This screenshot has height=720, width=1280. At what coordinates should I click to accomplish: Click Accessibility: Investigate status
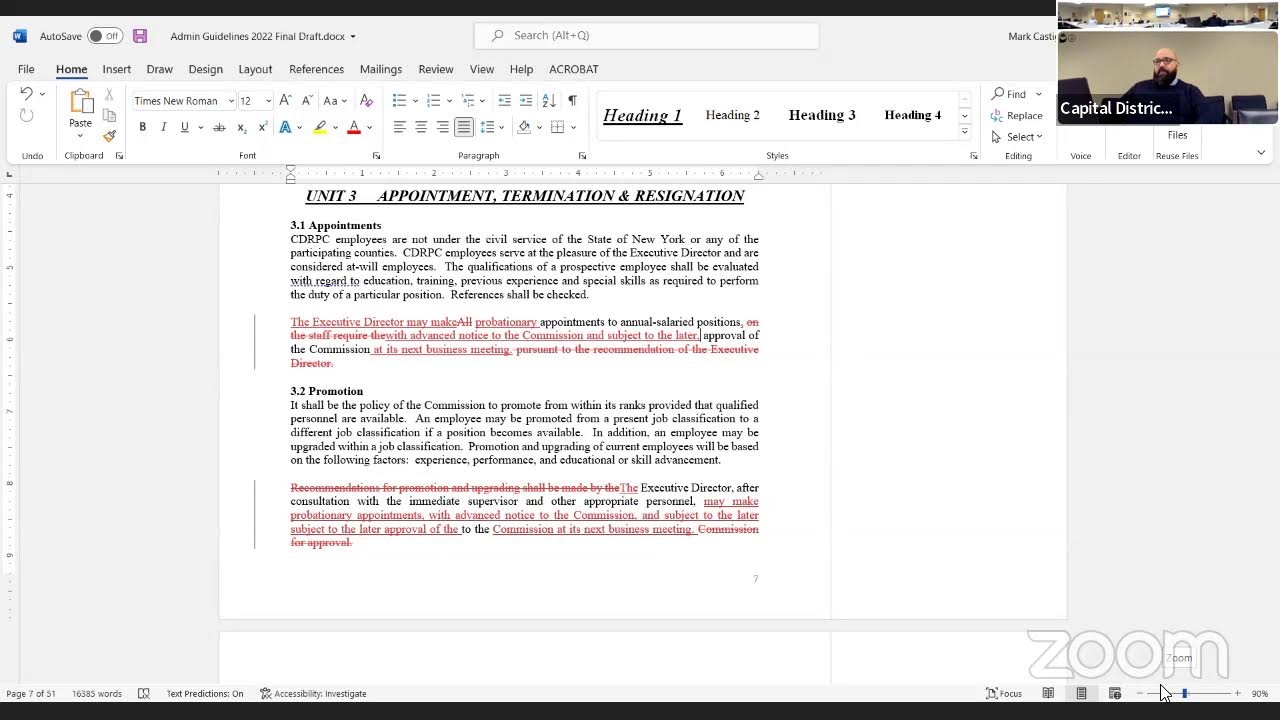click(x=313, y=693)
